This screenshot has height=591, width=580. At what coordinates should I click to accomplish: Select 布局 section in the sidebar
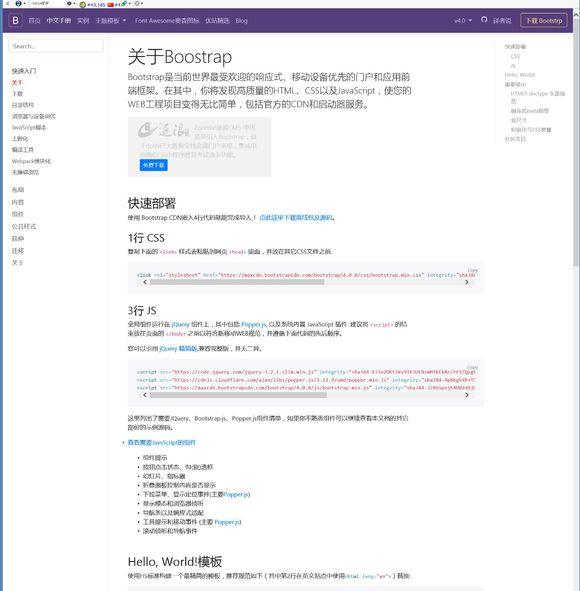point(18,190)
